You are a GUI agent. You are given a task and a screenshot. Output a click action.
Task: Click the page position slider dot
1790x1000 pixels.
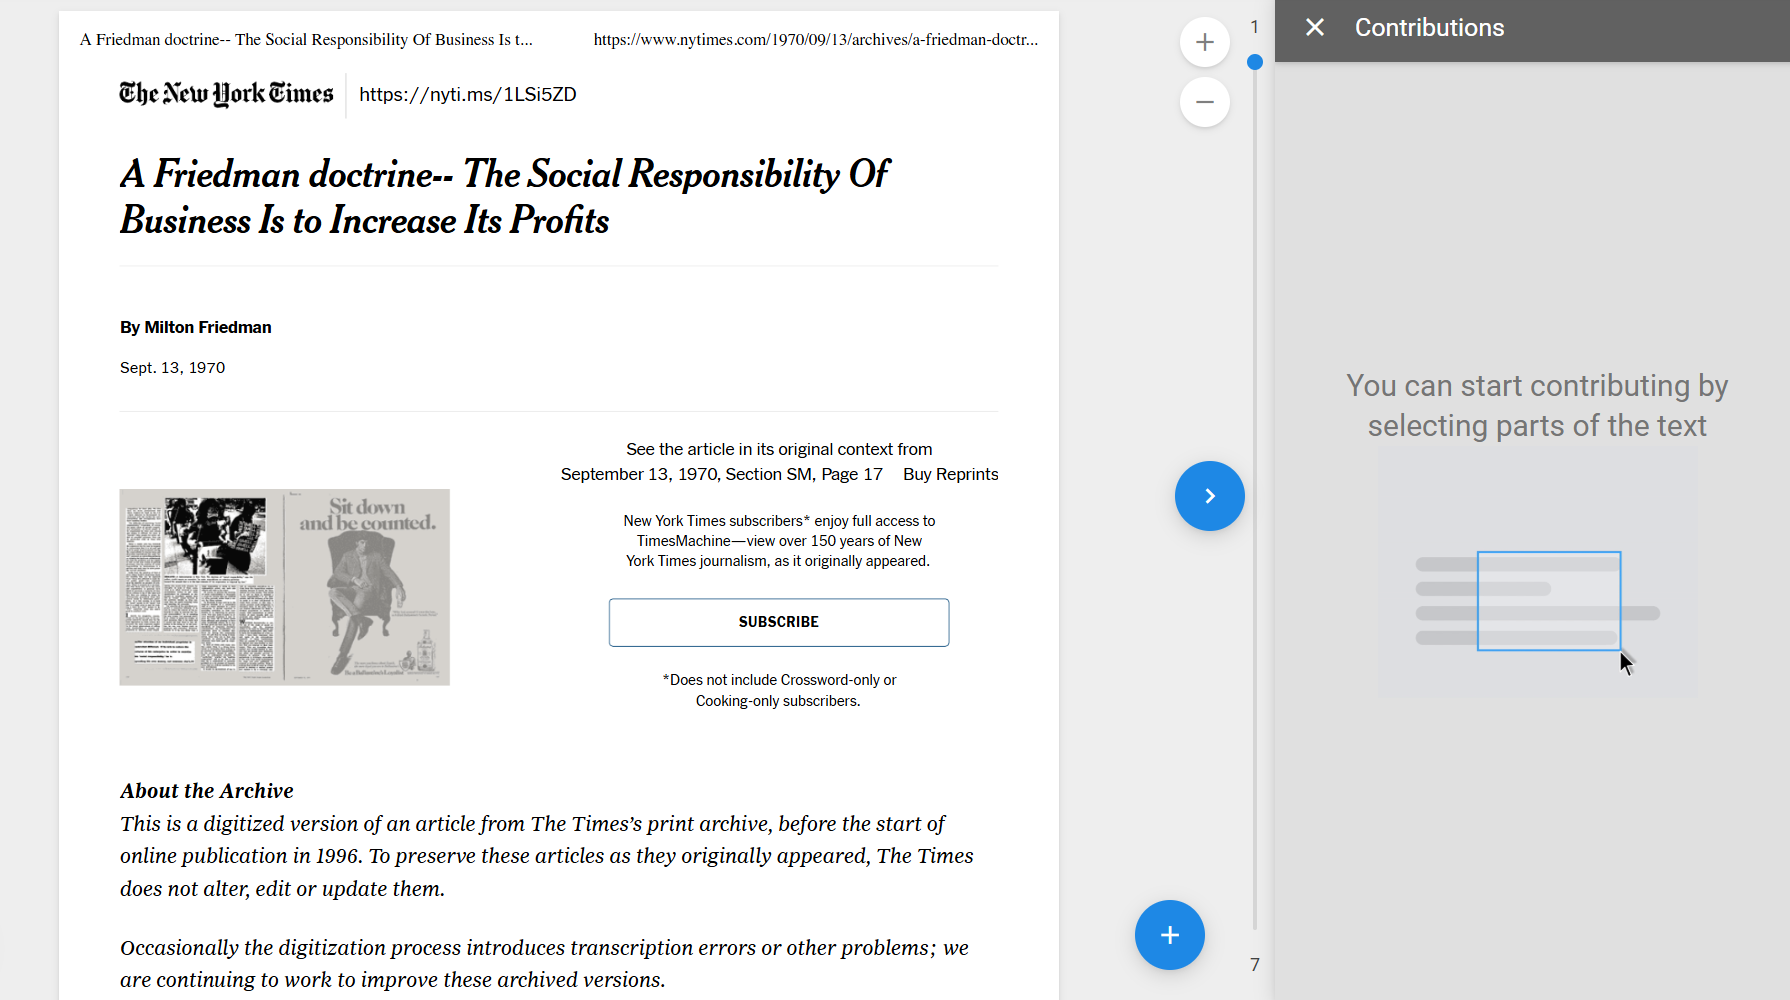coord(1255,62)
